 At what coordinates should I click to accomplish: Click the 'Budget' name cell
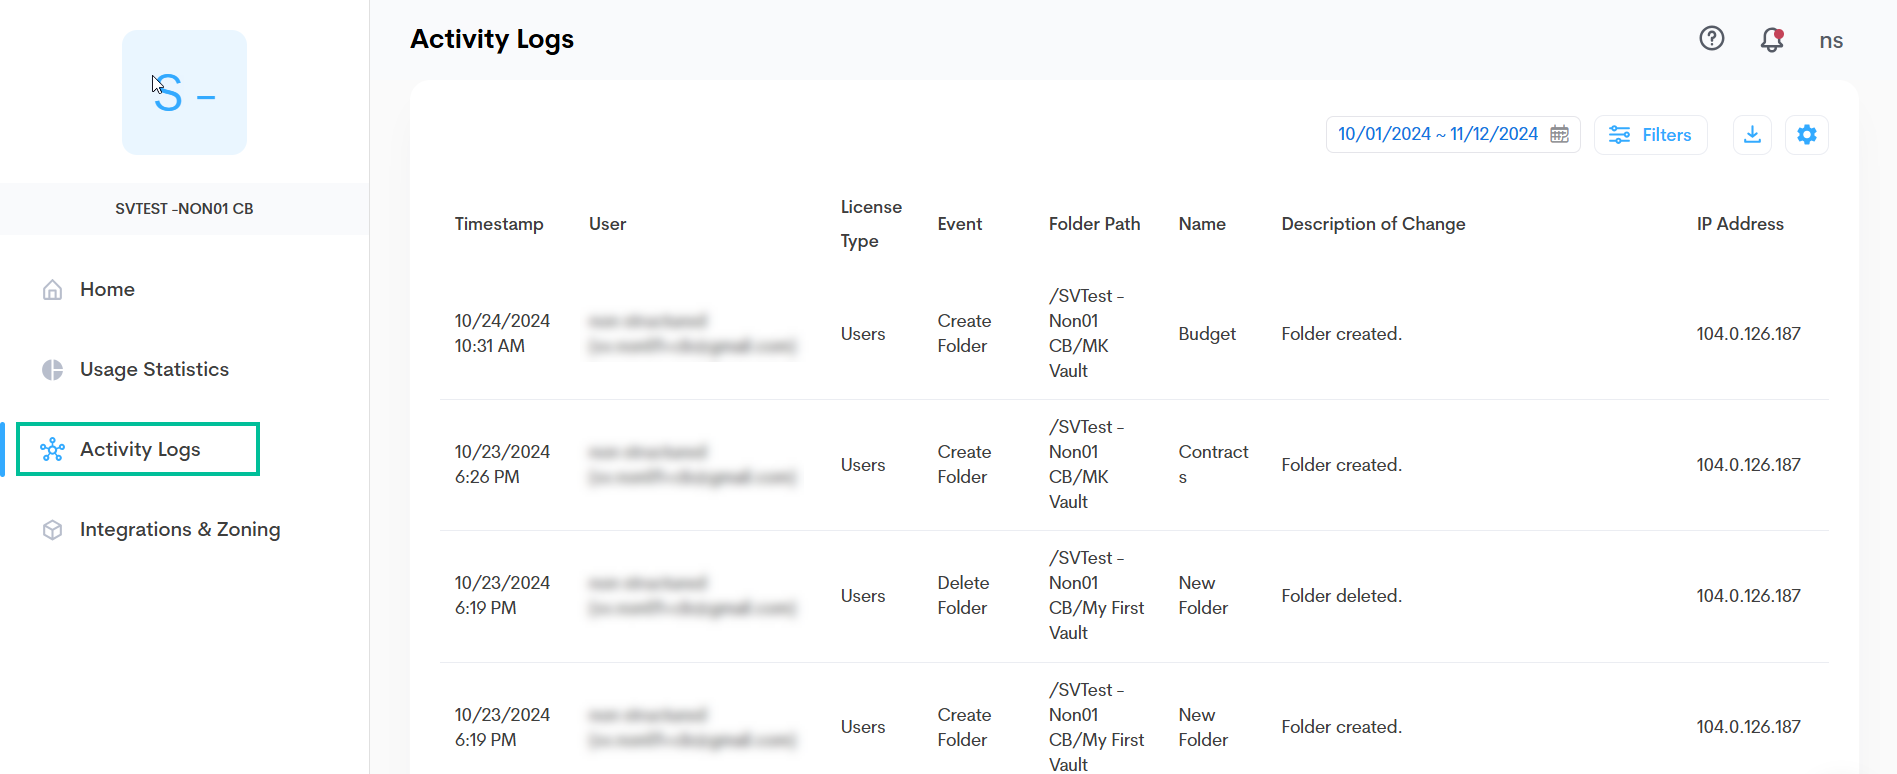click(1207, 334)
